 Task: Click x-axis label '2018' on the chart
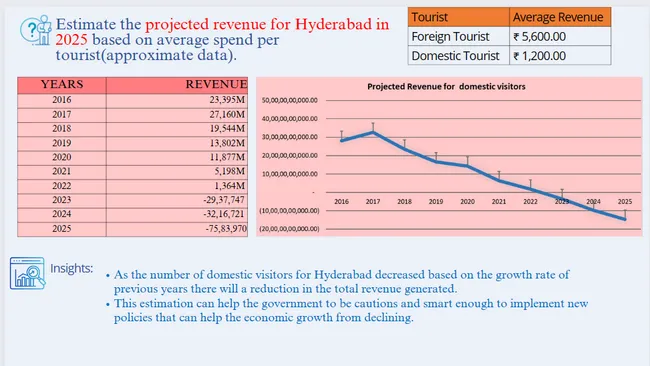(405, 202)
